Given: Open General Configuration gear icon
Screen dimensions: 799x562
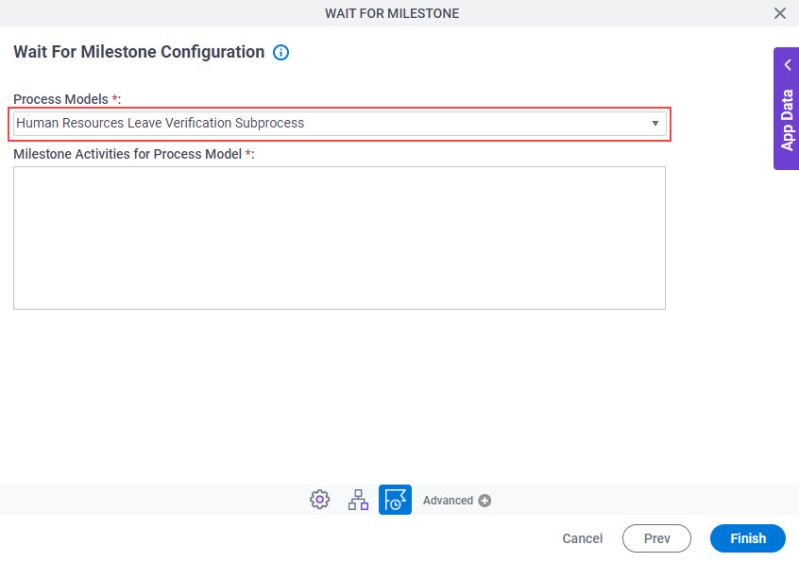Looking at the screenshot, I should click(x=319, y=500).
